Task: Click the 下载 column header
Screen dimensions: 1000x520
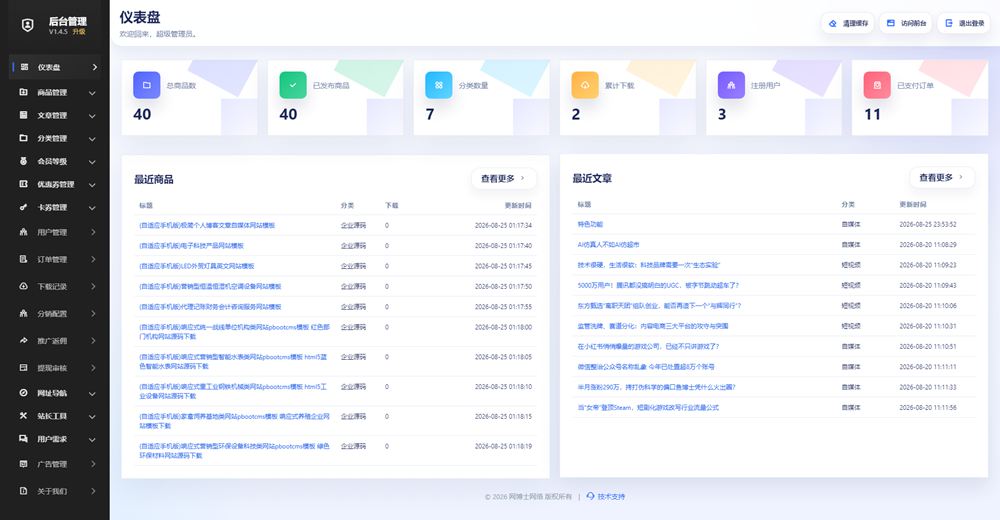Action: coord(392,205)
